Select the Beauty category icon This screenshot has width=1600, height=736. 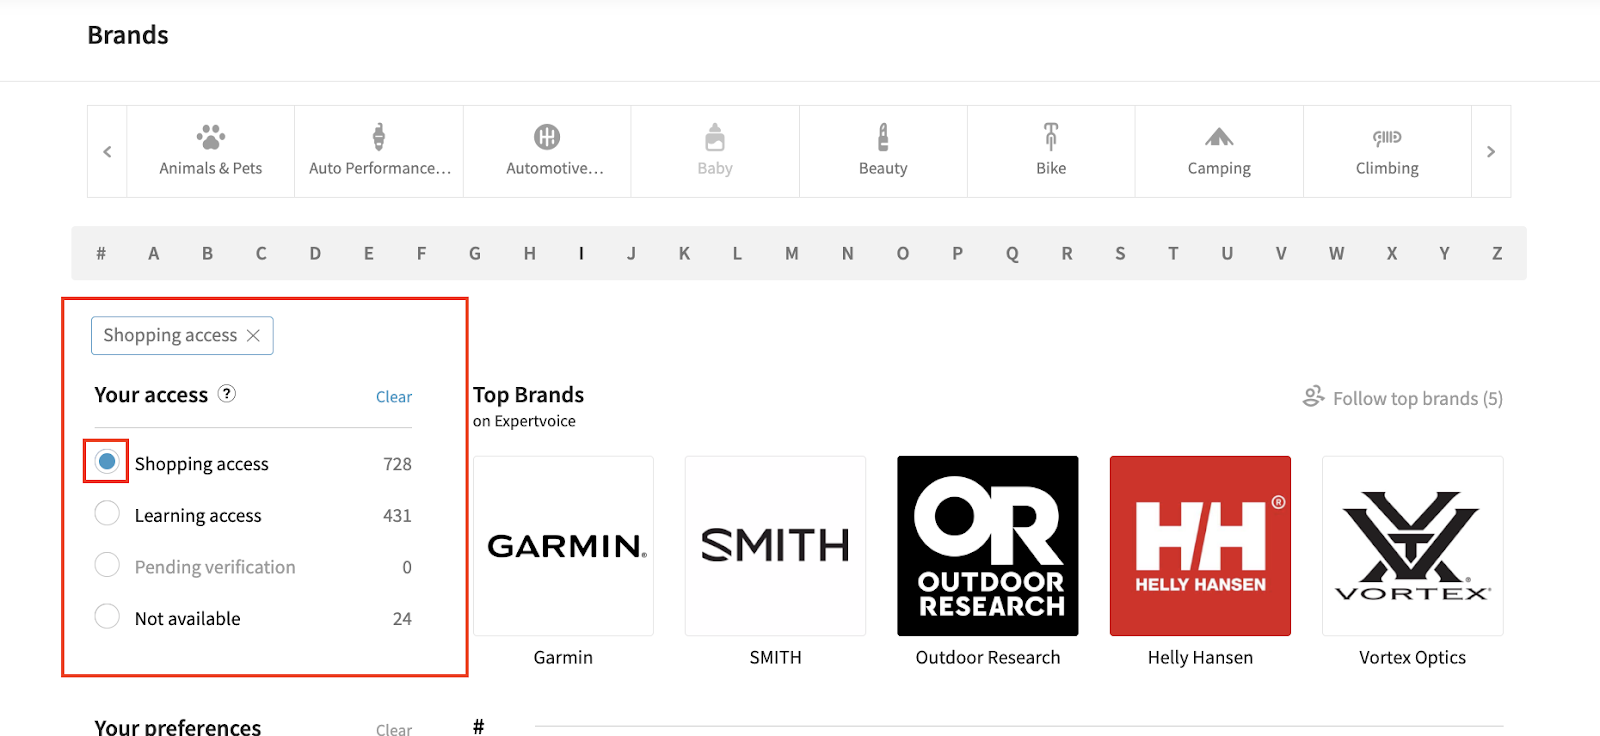pyautogui.click(x=883, y=137)
